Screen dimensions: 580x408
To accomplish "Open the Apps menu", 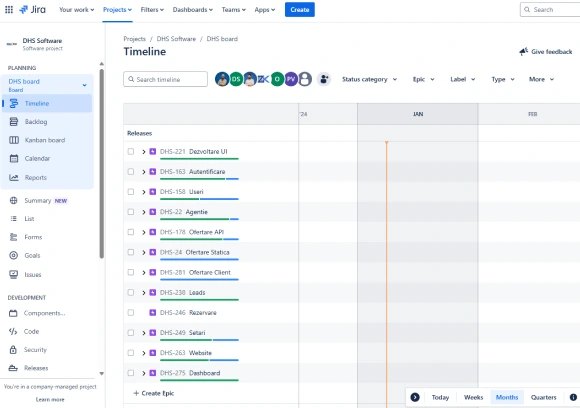I will tap(264, 10).
